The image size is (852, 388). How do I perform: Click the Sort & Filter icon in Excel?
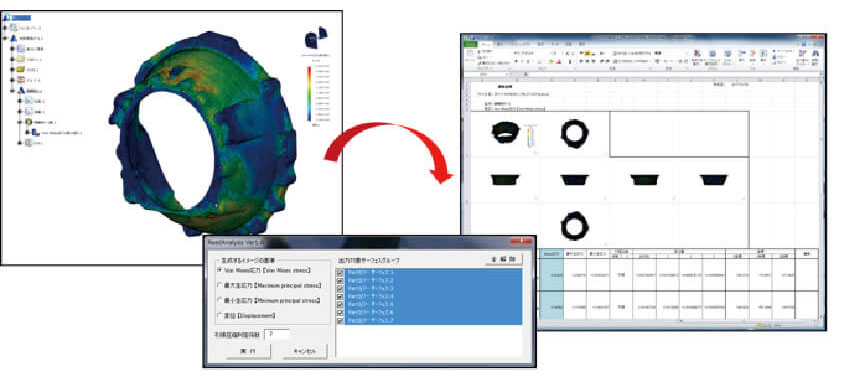click(802, 54)
